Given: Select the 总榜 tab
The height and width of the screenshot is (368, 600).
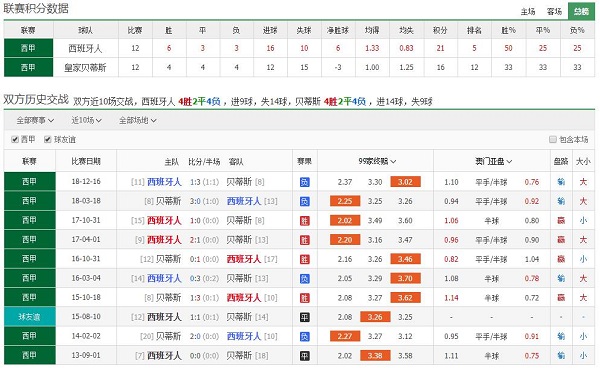Looking at the screenshot, I should coord(581,11).
